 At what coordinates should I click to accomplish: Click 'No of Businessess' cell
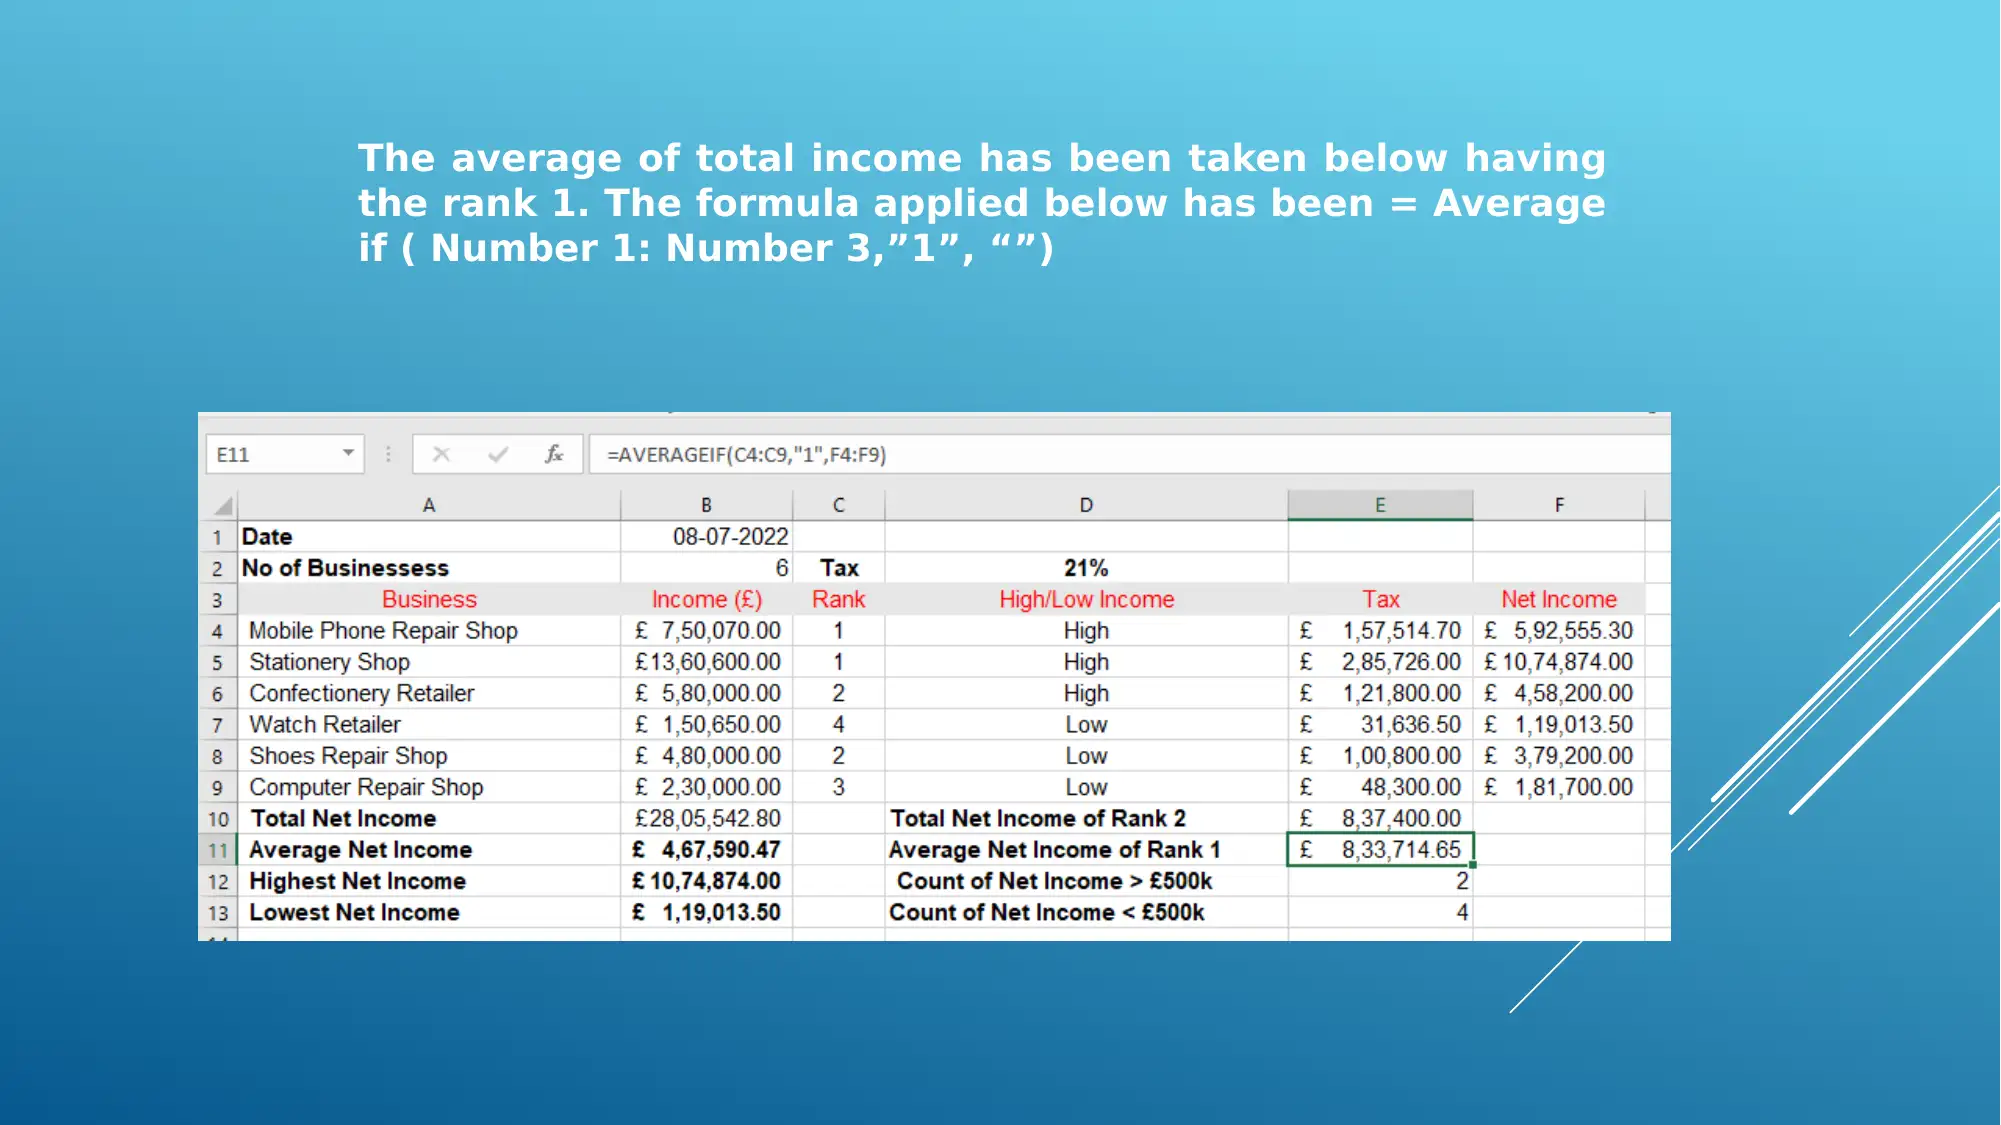click(429, 568)
